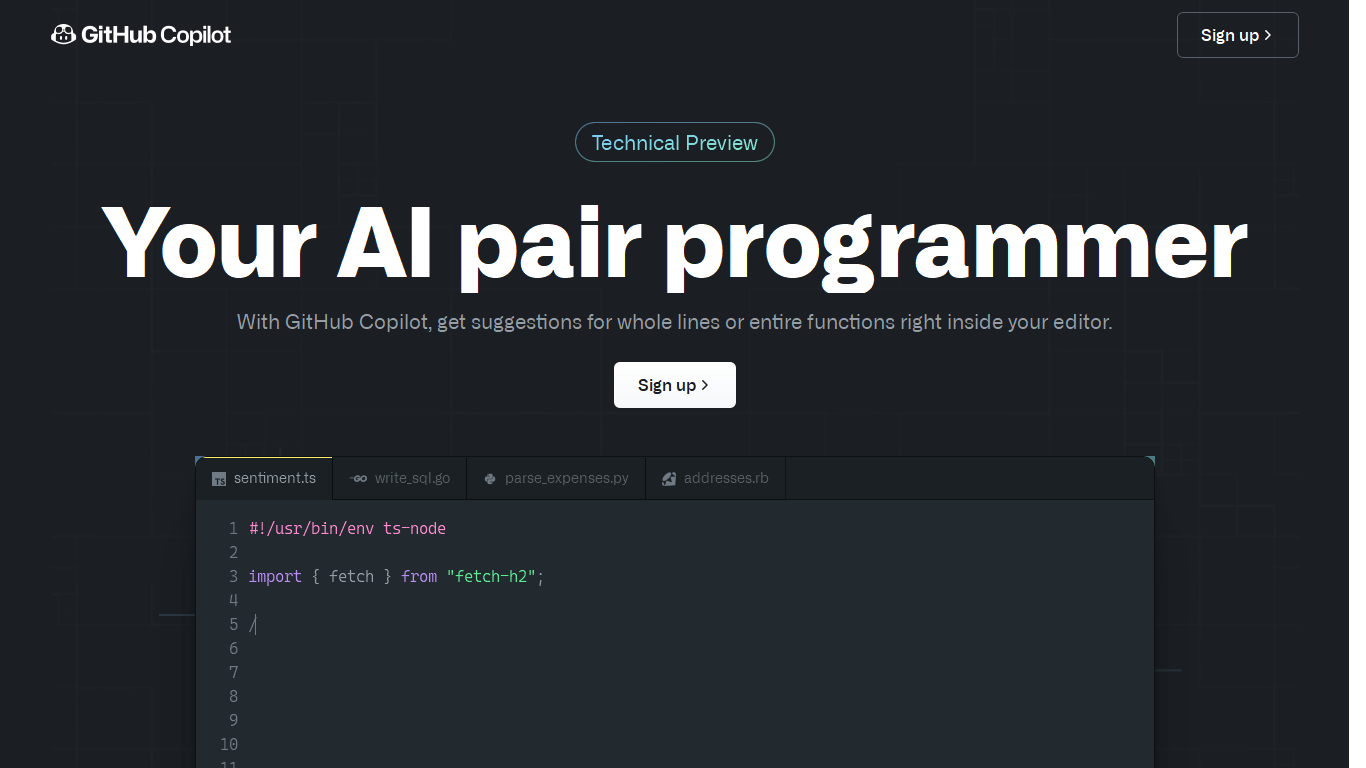Click the Ruby icon on addresses.rb tab
The image size is (1366, 768).
[669, 479]
